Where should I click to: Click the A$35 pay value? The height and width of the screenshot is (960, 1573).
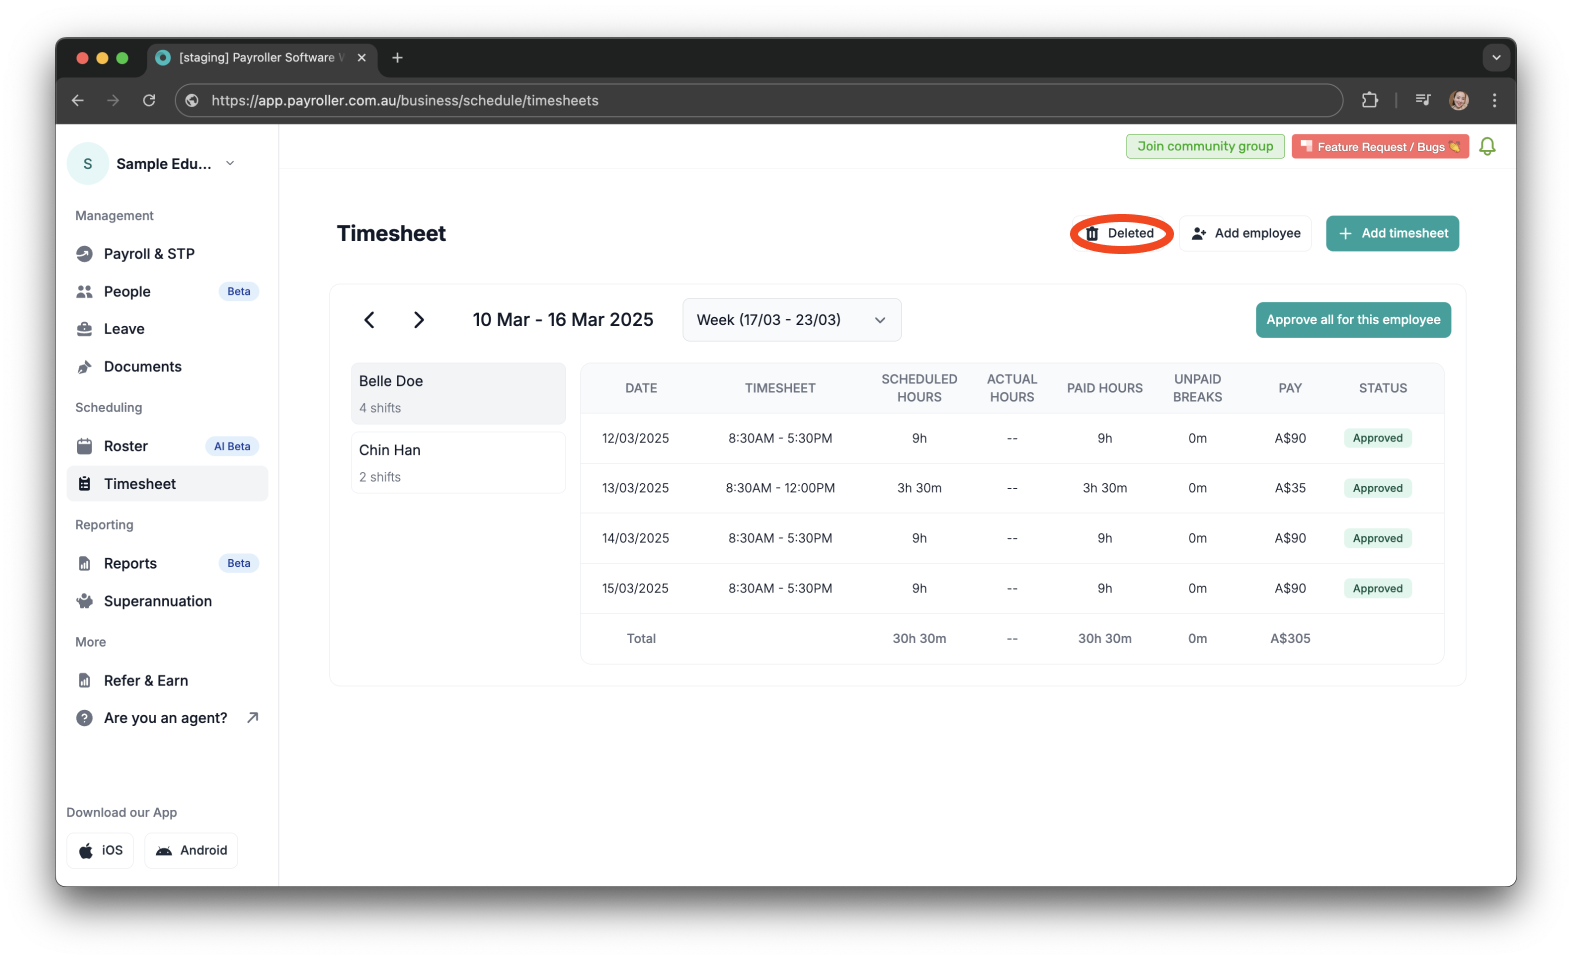coord(1290,489)
